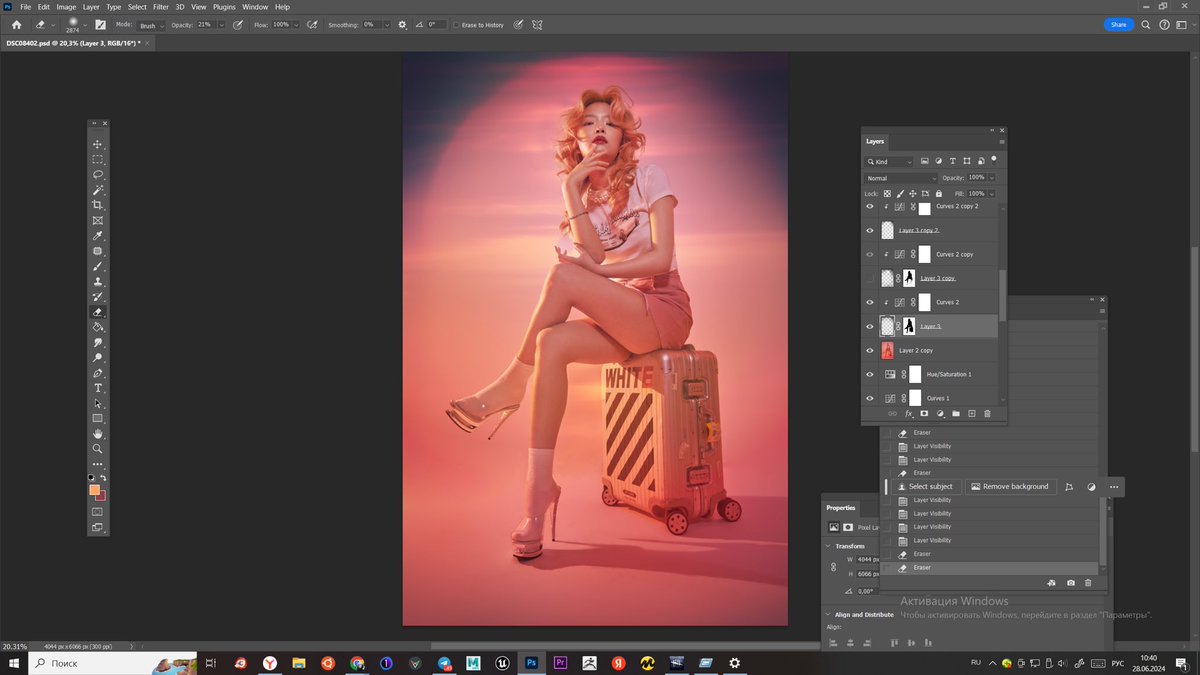
Task: Create new snapshot in History panel
Action: [1071, 582]
